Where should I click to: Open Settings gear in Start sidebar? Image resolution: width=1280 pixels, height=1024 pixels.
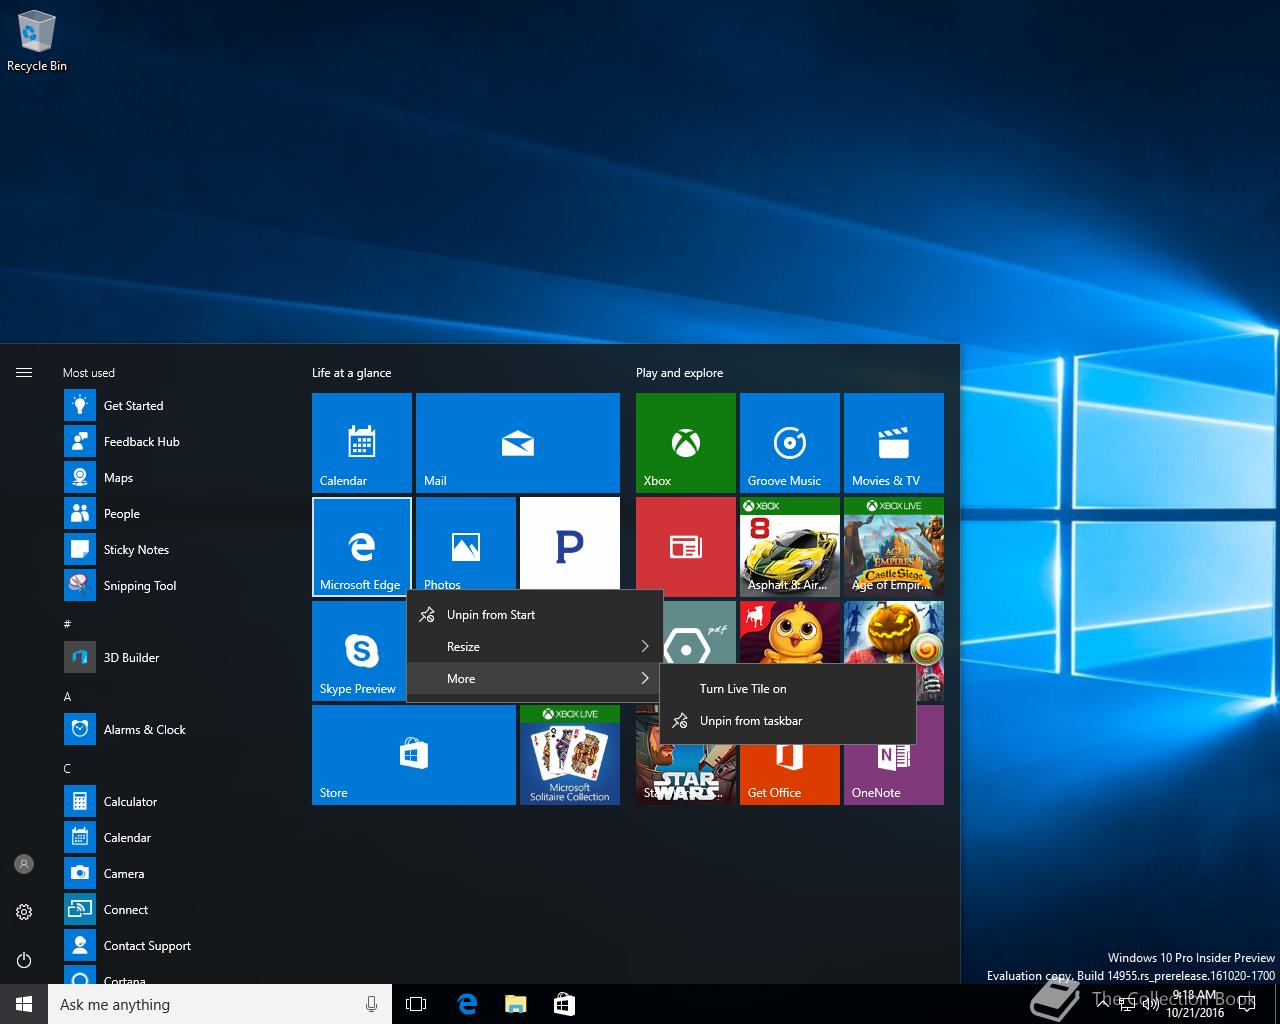[24, 912]
